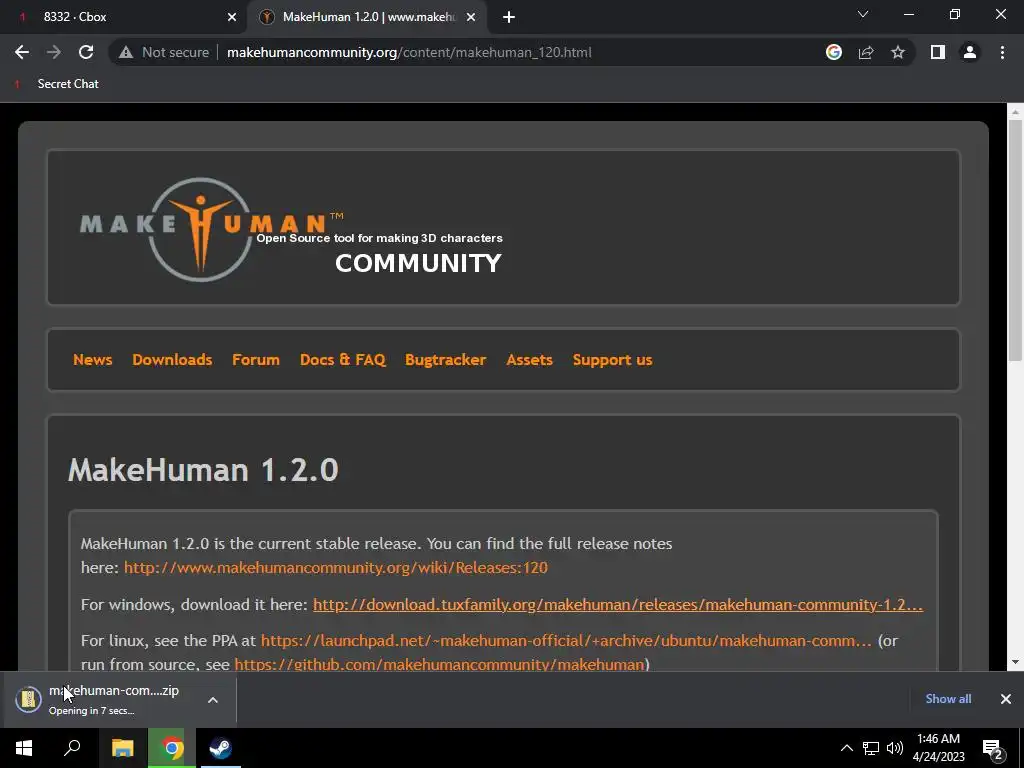Click the Google icon in address bar
The width and height of the screenshot is (1024, 768).
tap(834, 52)
